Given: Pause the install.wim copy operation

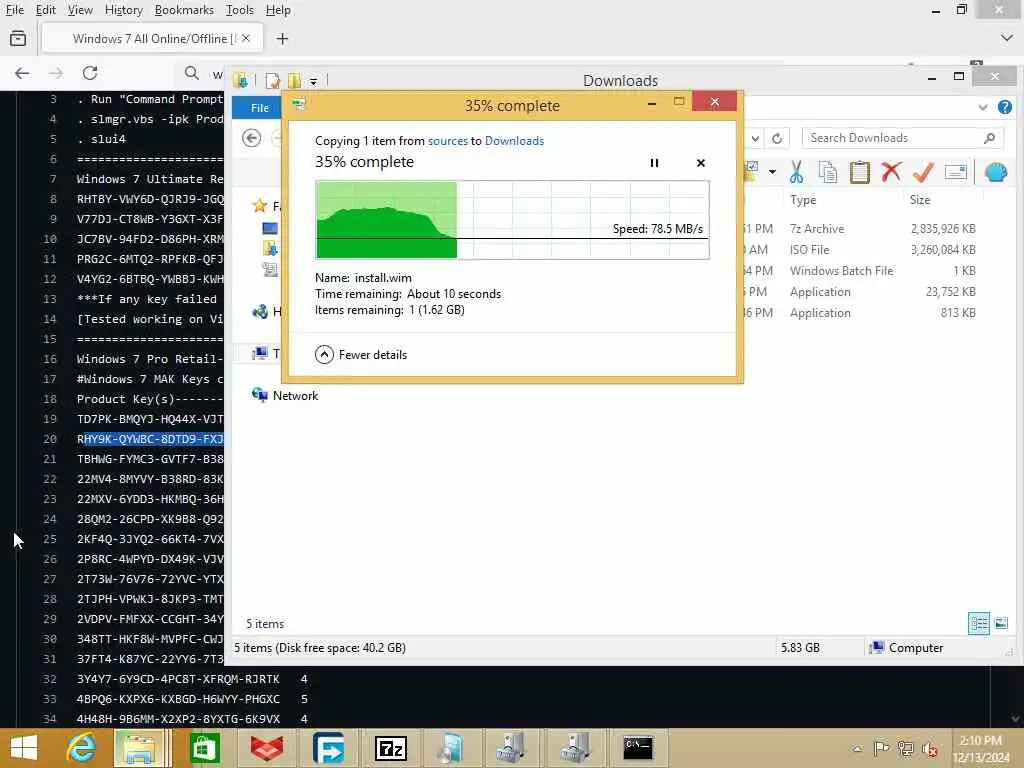Looking at the screenshot, I should click(654, 163).
